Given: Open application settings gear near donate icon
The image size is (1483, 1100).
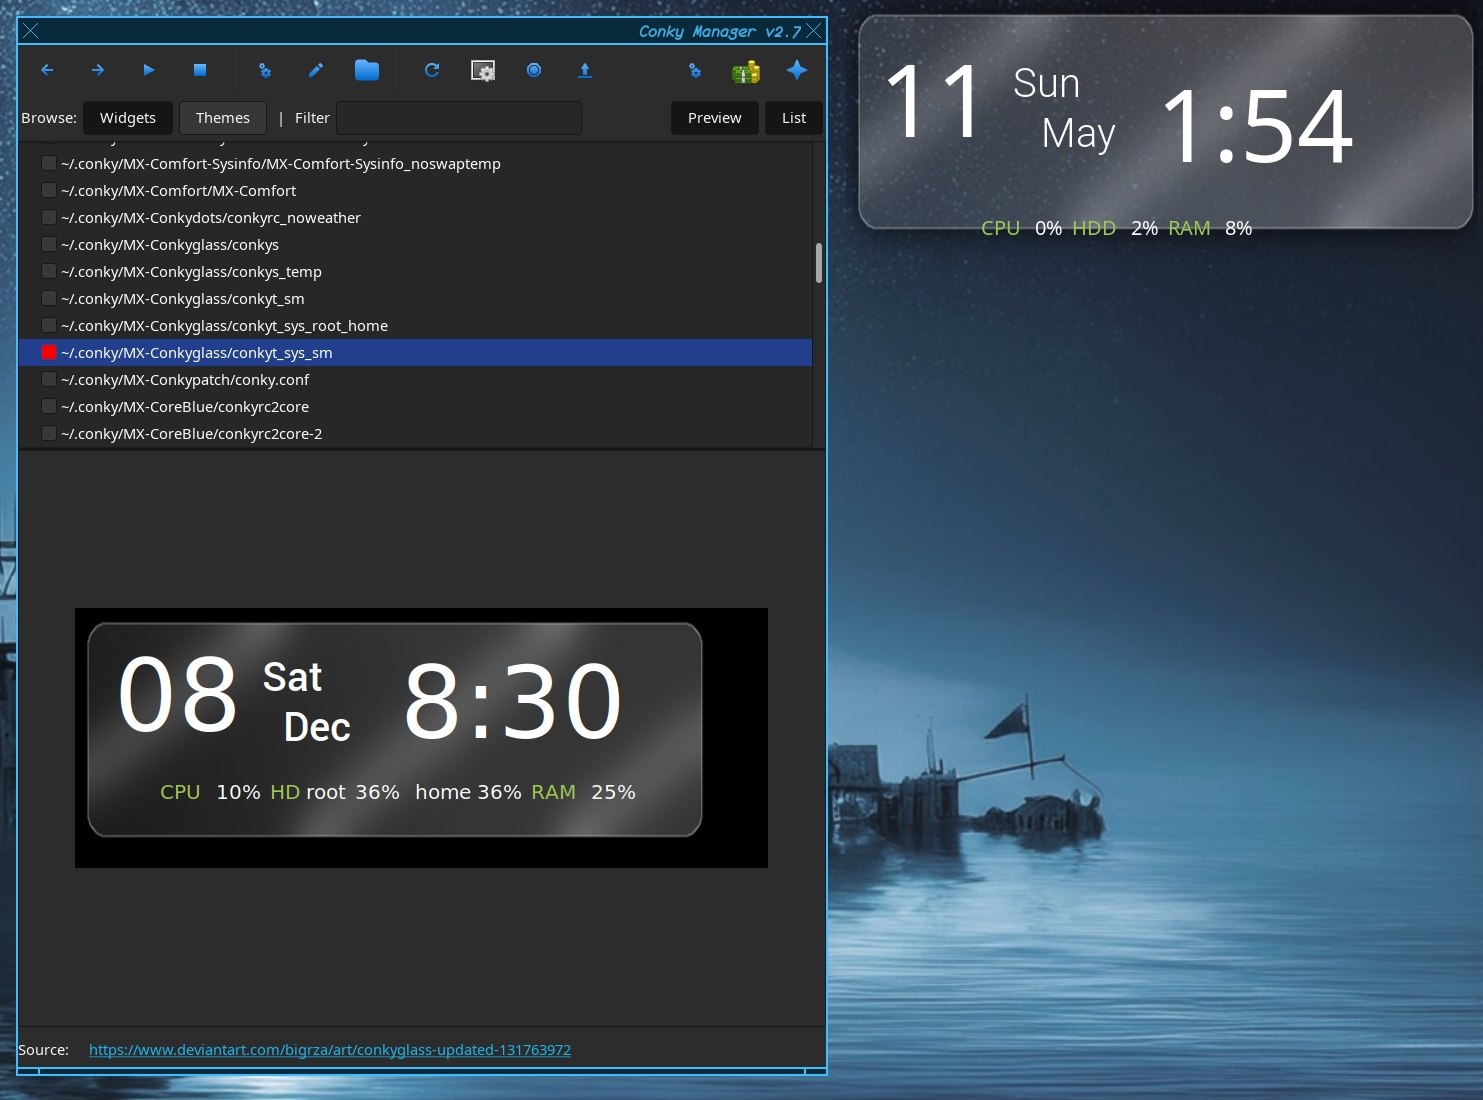Looking at the screenshot, I should click(695, 70).
